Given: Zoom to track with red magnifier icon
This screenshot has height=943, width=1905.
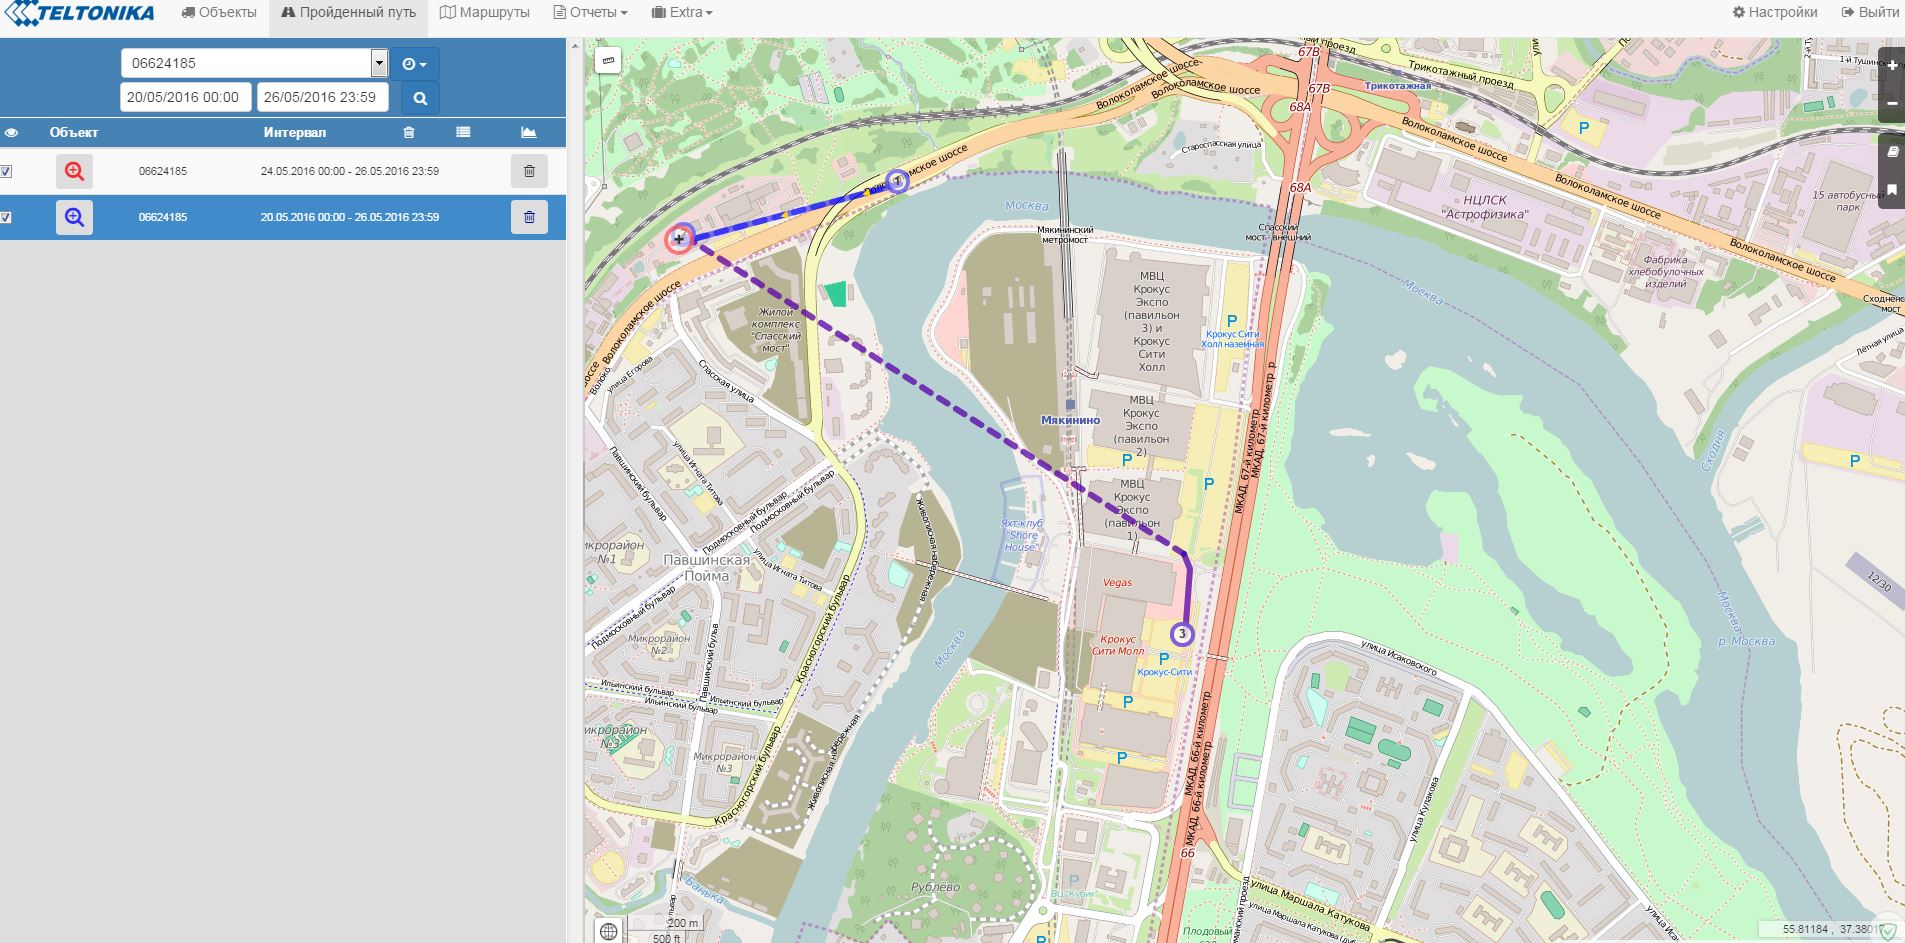Looking at the screenshot, I should [x=74, y=171].
